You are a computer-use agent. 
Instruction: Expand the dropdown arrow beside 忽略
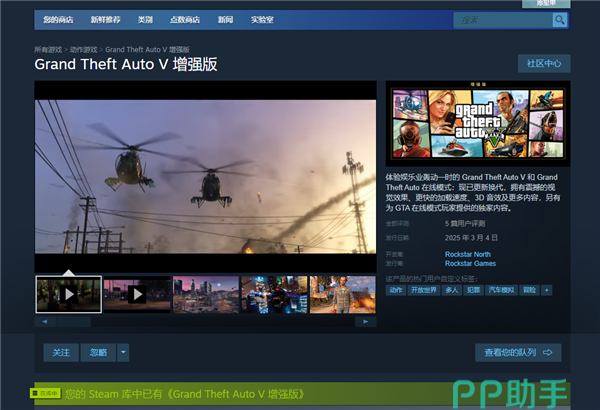coord(123,353)
